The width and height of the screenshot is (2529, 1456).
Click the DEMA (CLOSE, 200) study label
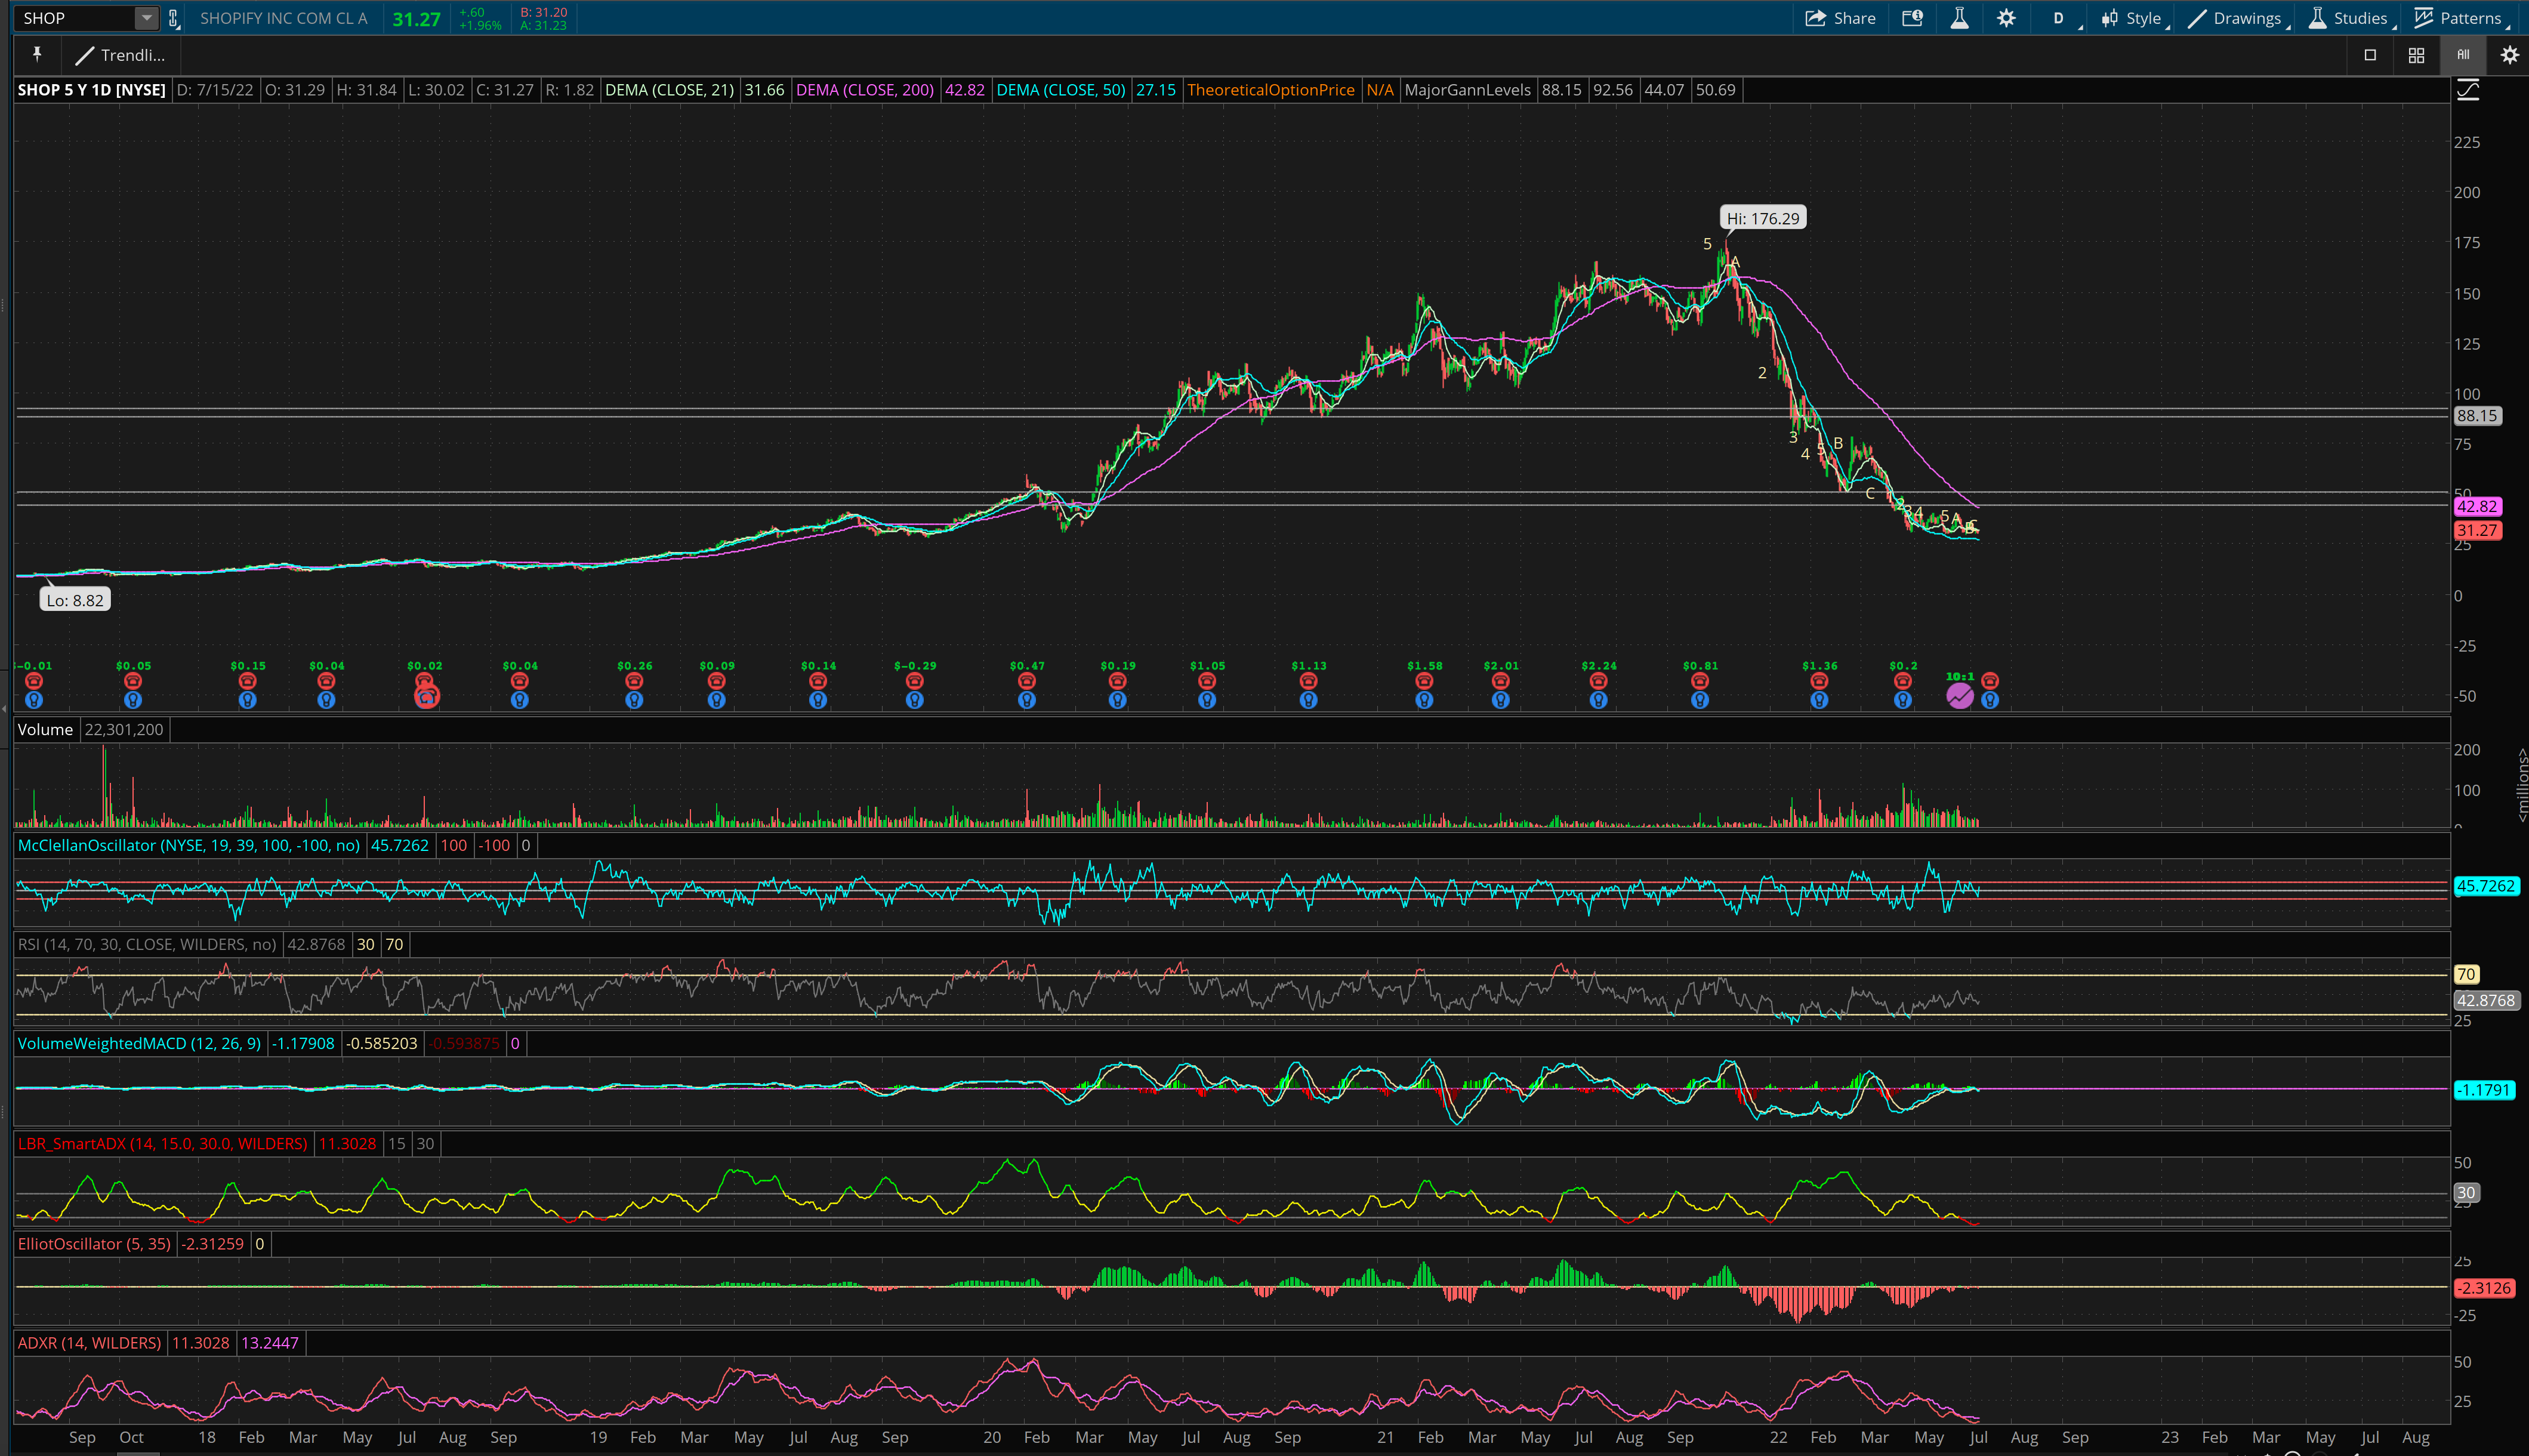864,90
